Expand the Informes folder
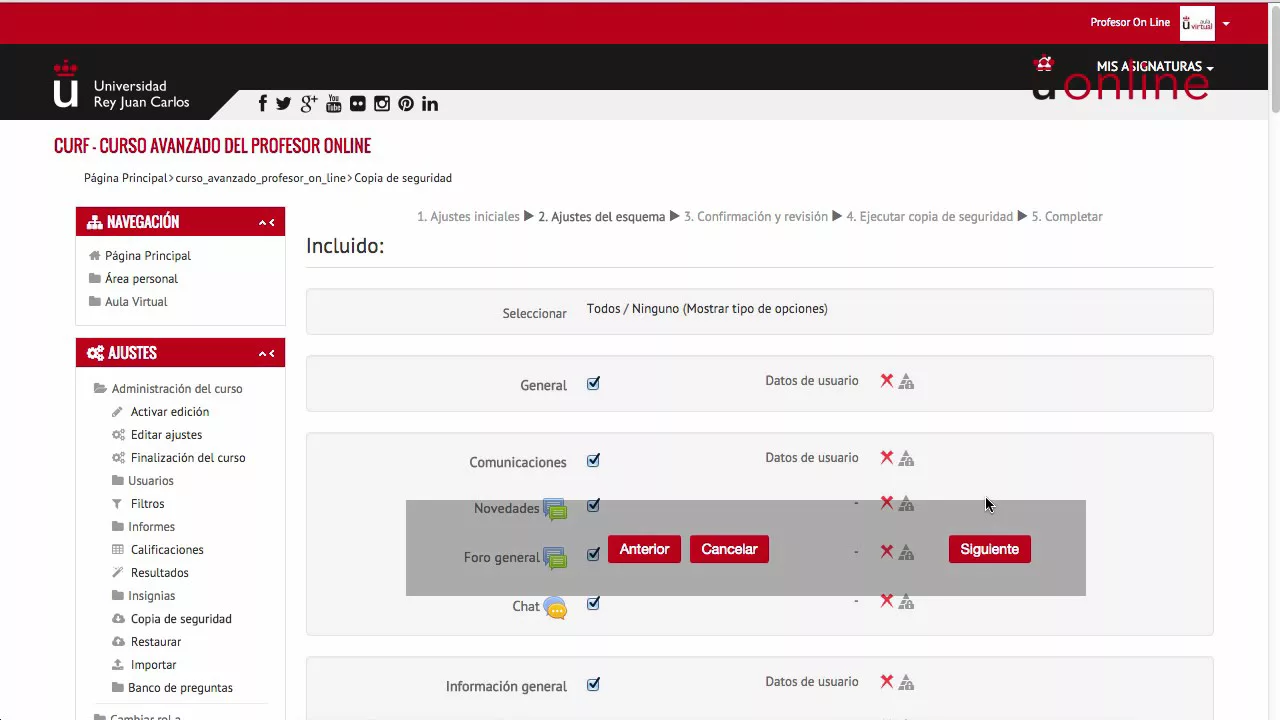Viewport: 1280px width, 720px height. click(x=151, y=527)
